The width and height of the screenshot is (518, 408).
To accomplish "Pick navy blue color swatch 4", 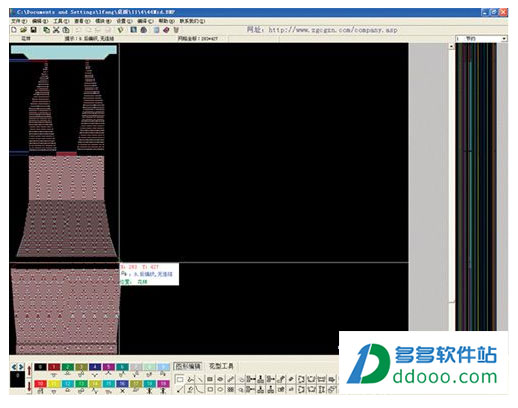I will 95,367.
